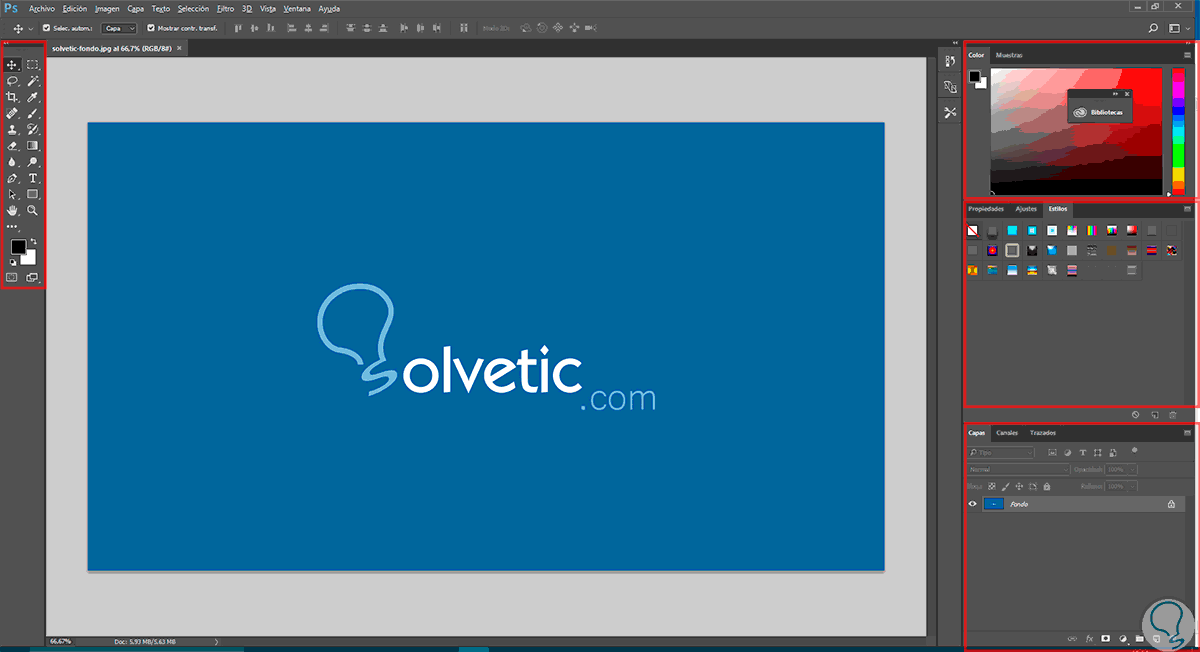This screenshot has width=1200, height=652.
Task: Add a layer style with fx
Action: click(1090, 637)
